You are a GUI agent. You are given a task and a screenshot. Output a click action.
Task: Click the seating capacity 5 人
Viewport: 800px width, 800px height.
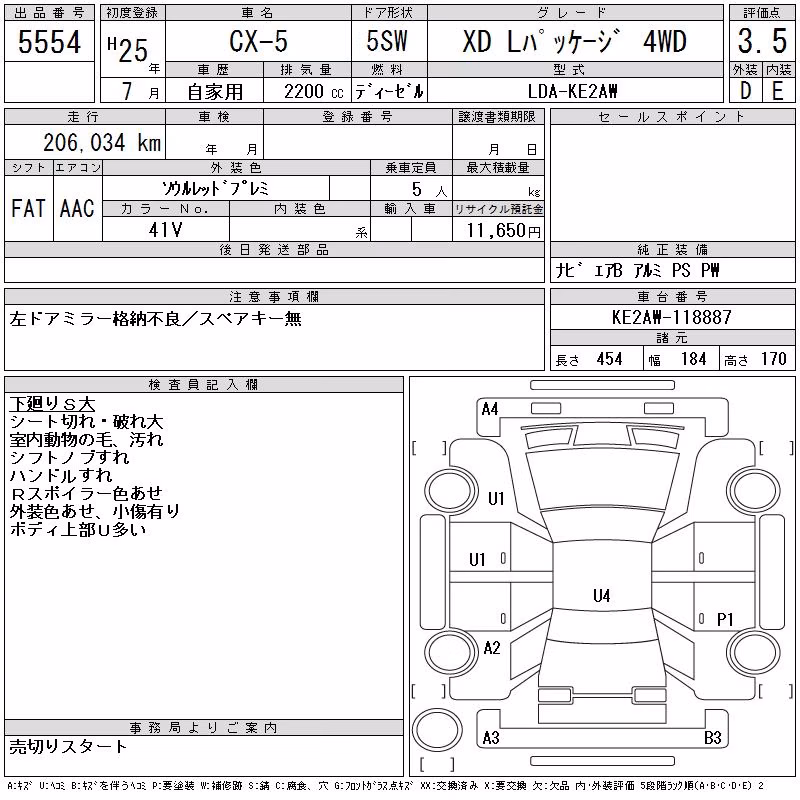[x=429, y=190]
